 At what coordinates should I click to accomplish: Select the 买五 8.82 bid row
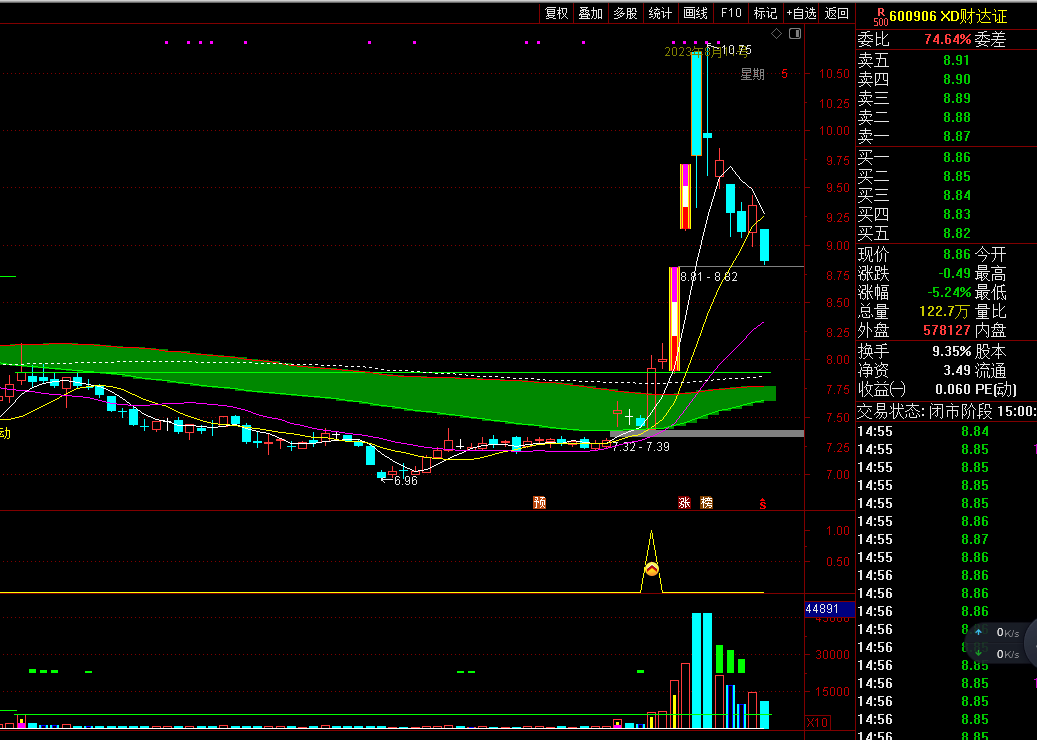click(x=946, y=233)
